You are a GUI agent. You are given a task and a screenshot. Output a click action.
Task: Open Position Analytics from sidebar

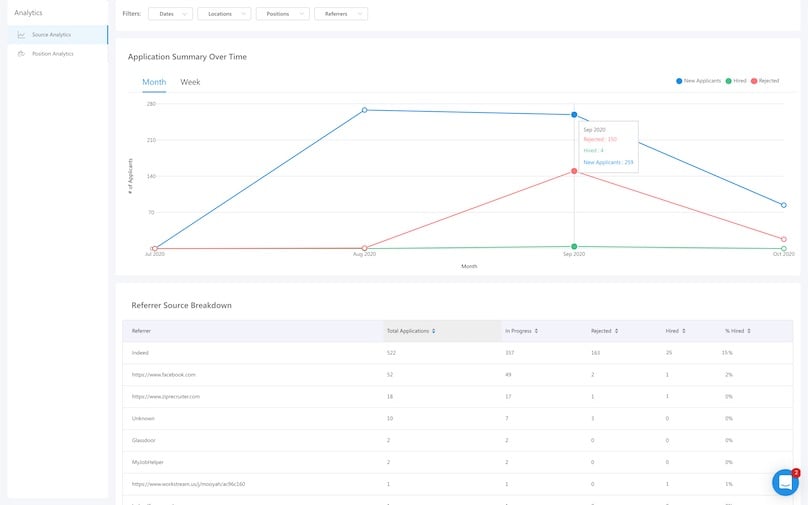click(53, 54)
